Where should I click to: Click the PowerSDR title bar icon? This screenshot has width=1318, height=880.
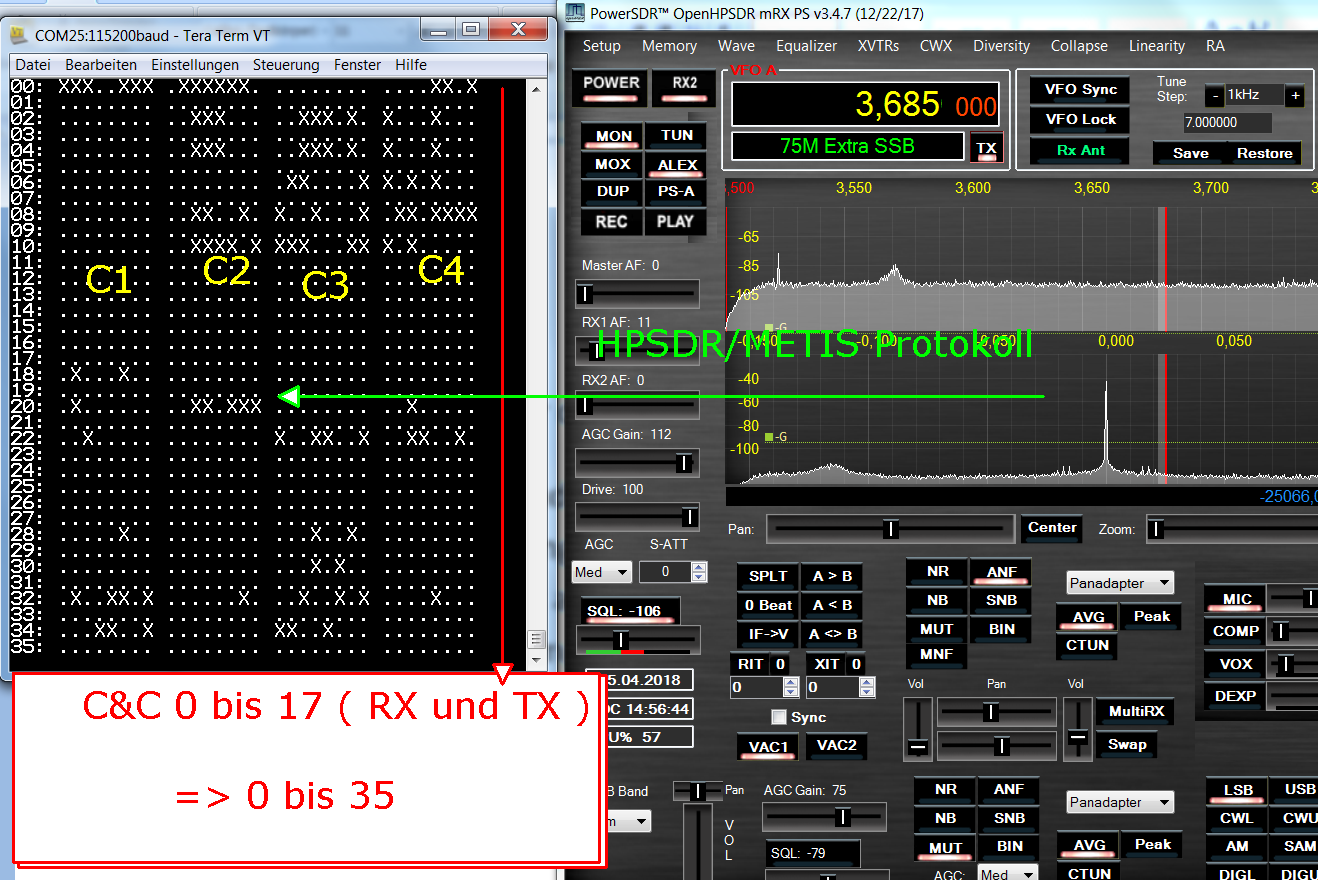[575, 13]
